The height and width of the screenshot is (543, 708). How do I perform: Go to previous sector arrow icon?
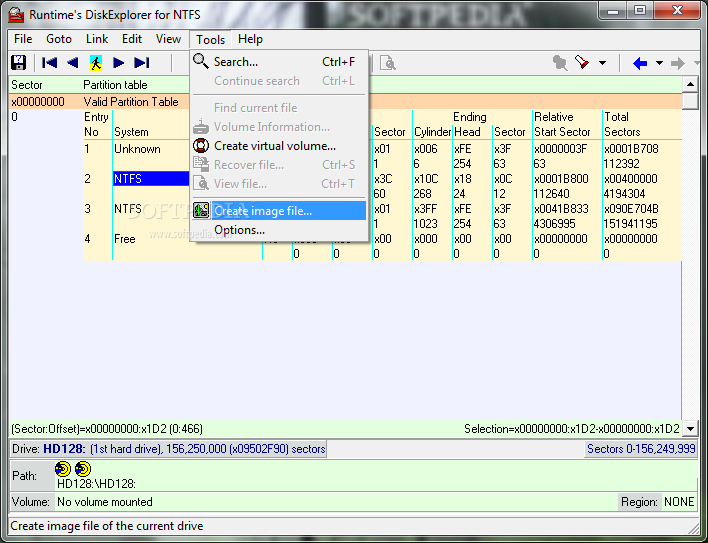pos(72,63)
